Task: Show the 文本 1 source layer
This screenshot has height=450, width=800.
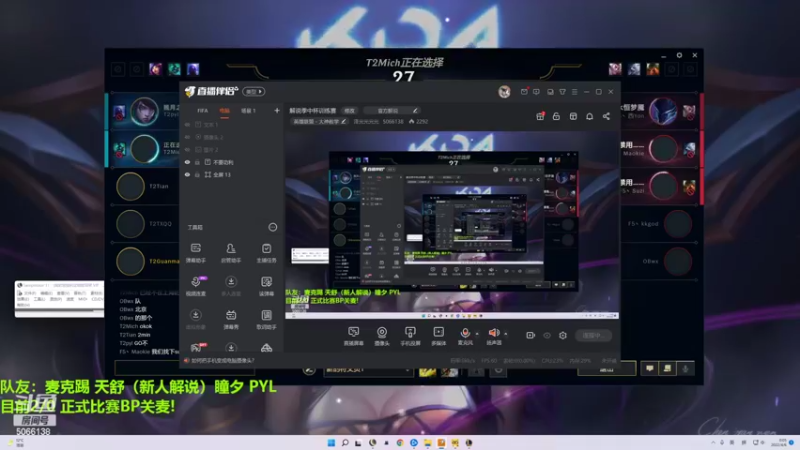Action: click(x=187, y=124)
